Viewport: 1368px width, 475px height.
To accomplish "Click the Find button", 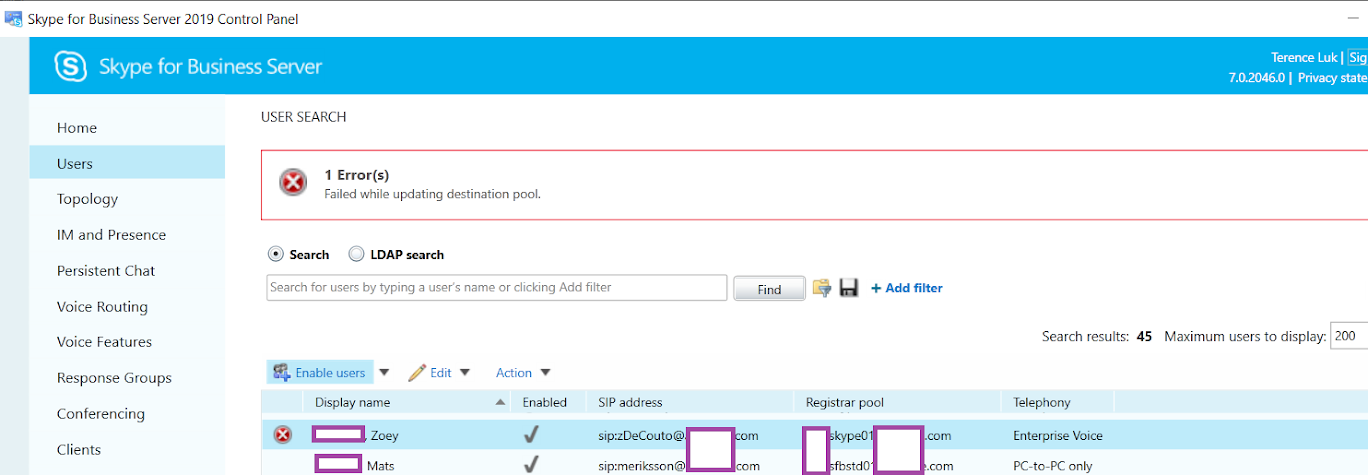I will tap(769, 289).
